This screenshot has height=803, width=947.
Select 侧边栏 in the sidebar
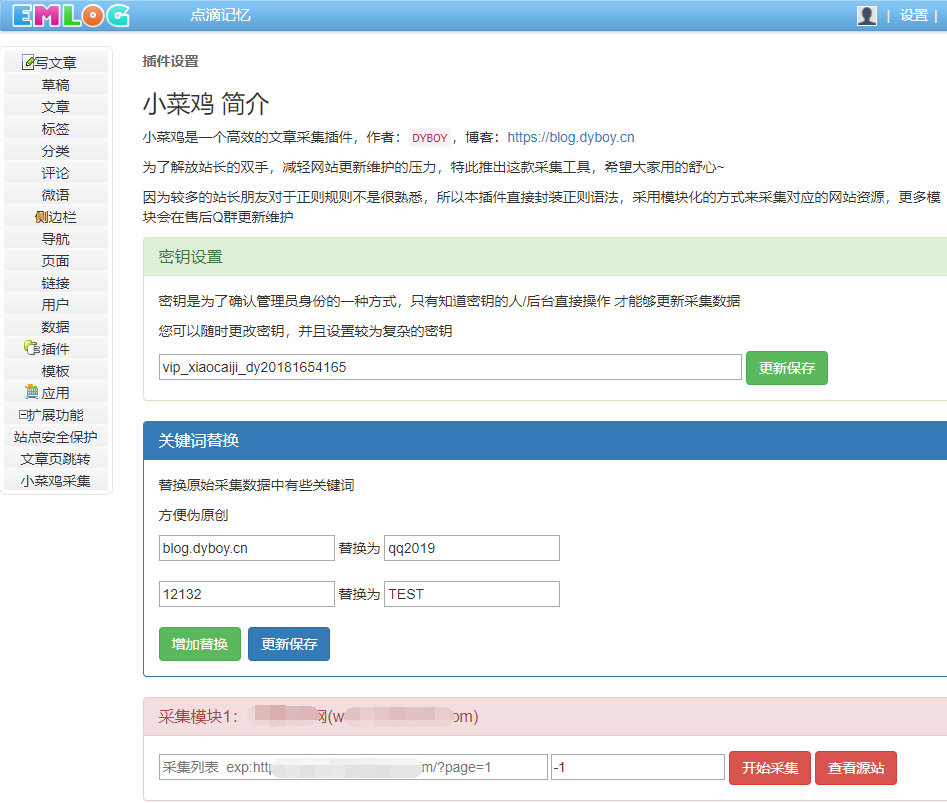pyautogui.click(x=56, y=217)
